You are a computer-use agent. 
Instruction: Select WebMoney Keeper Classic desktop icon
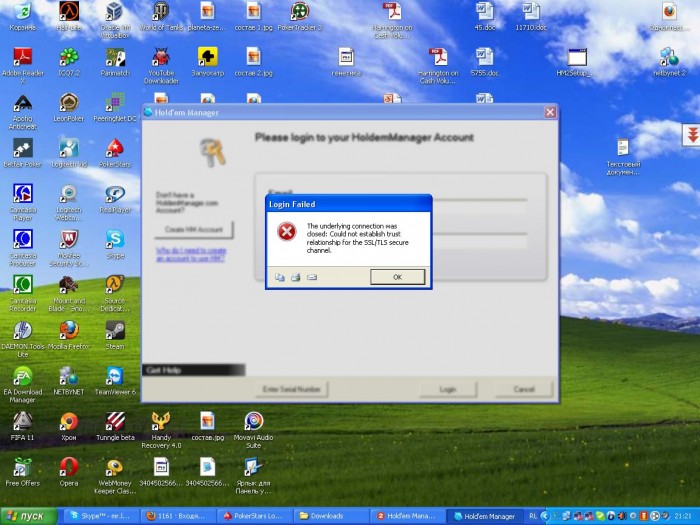pyautogui.click(x=115, y=476)
